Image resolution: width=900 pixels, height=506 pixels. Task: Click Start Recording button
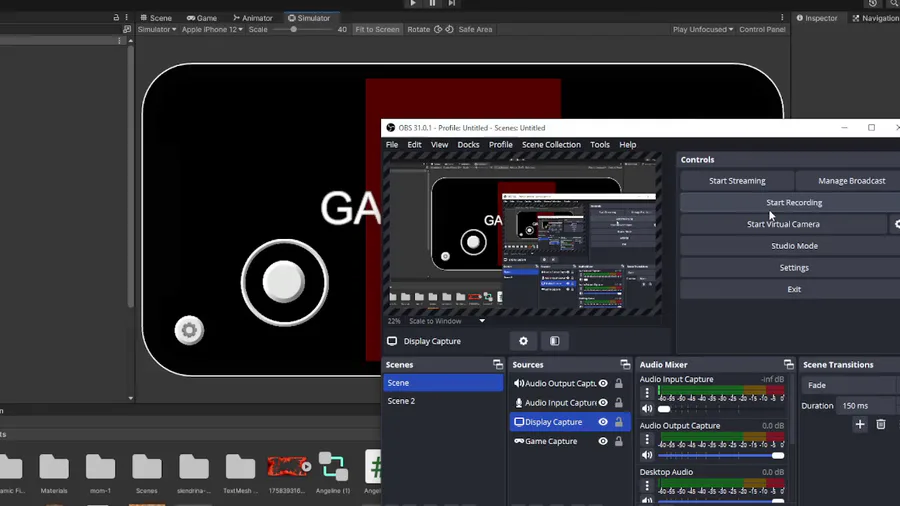(794, 203)
